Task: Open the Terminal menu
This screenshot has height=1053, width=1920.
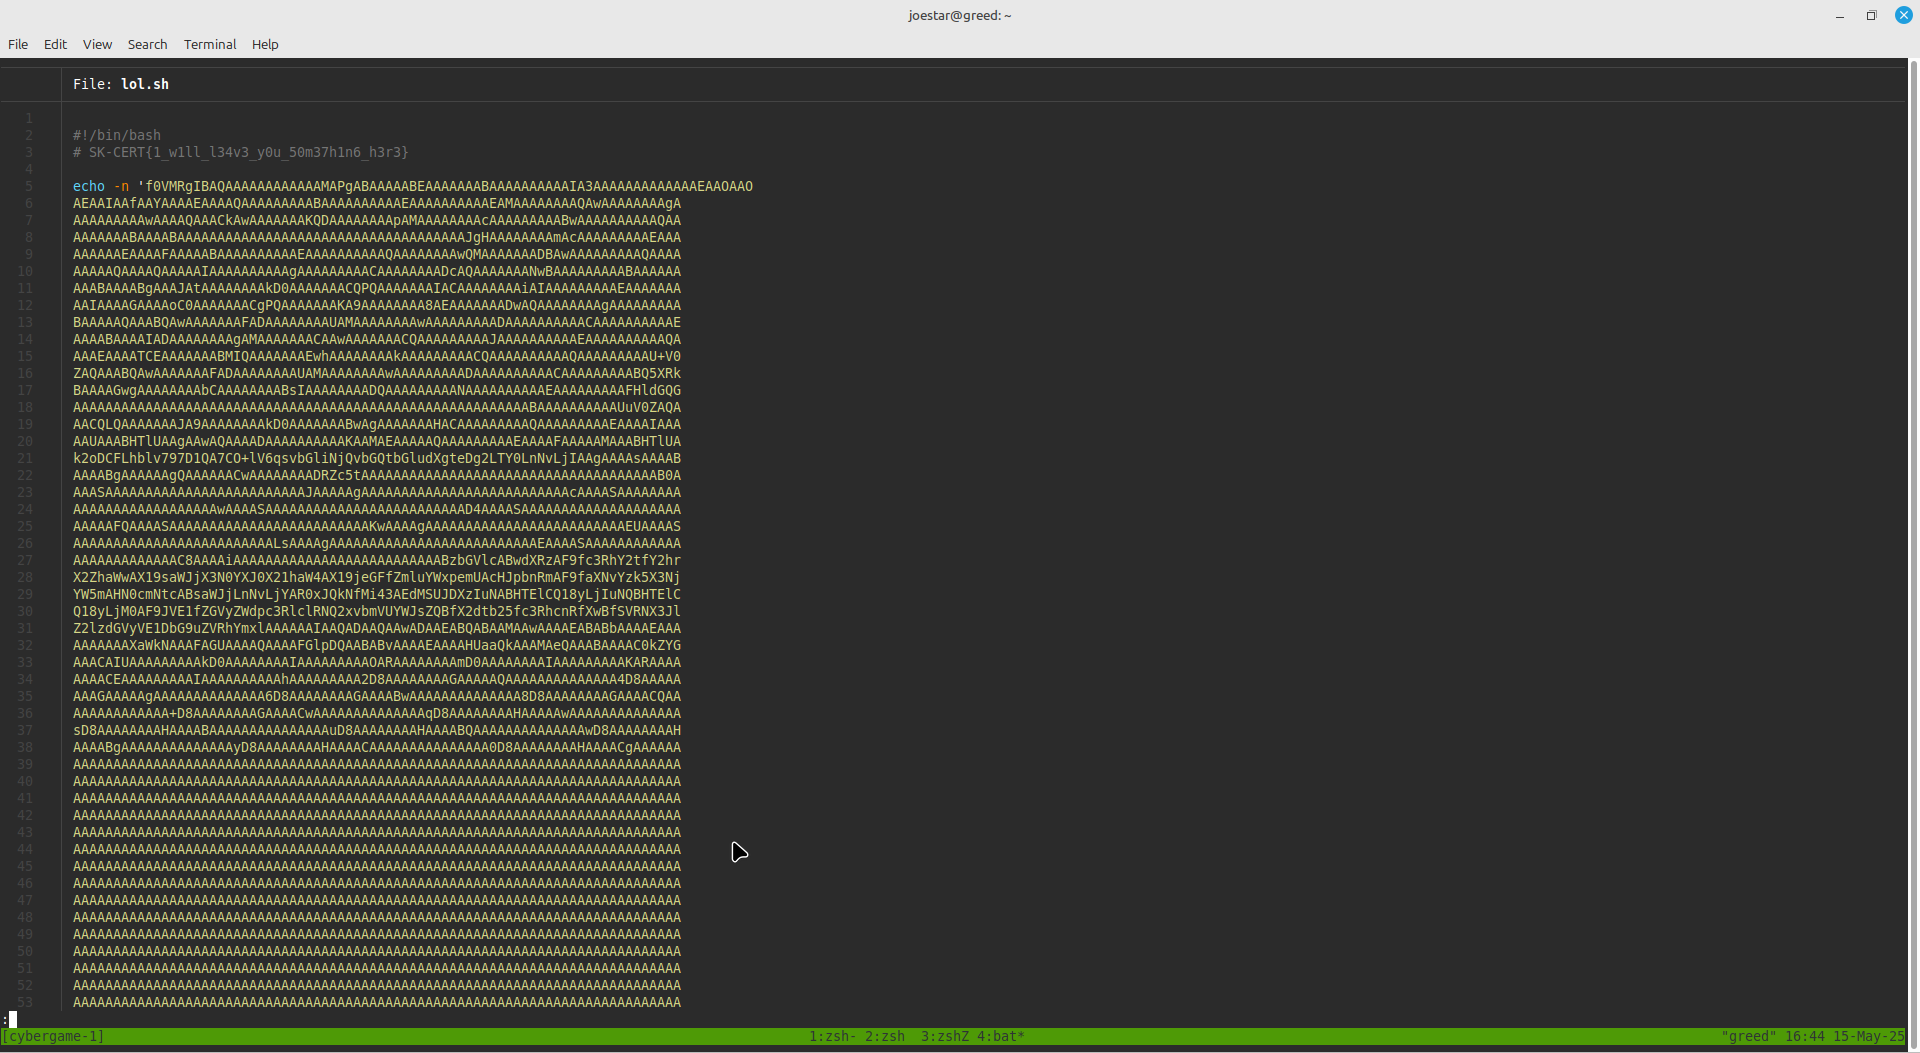Action: pos(210,44)
